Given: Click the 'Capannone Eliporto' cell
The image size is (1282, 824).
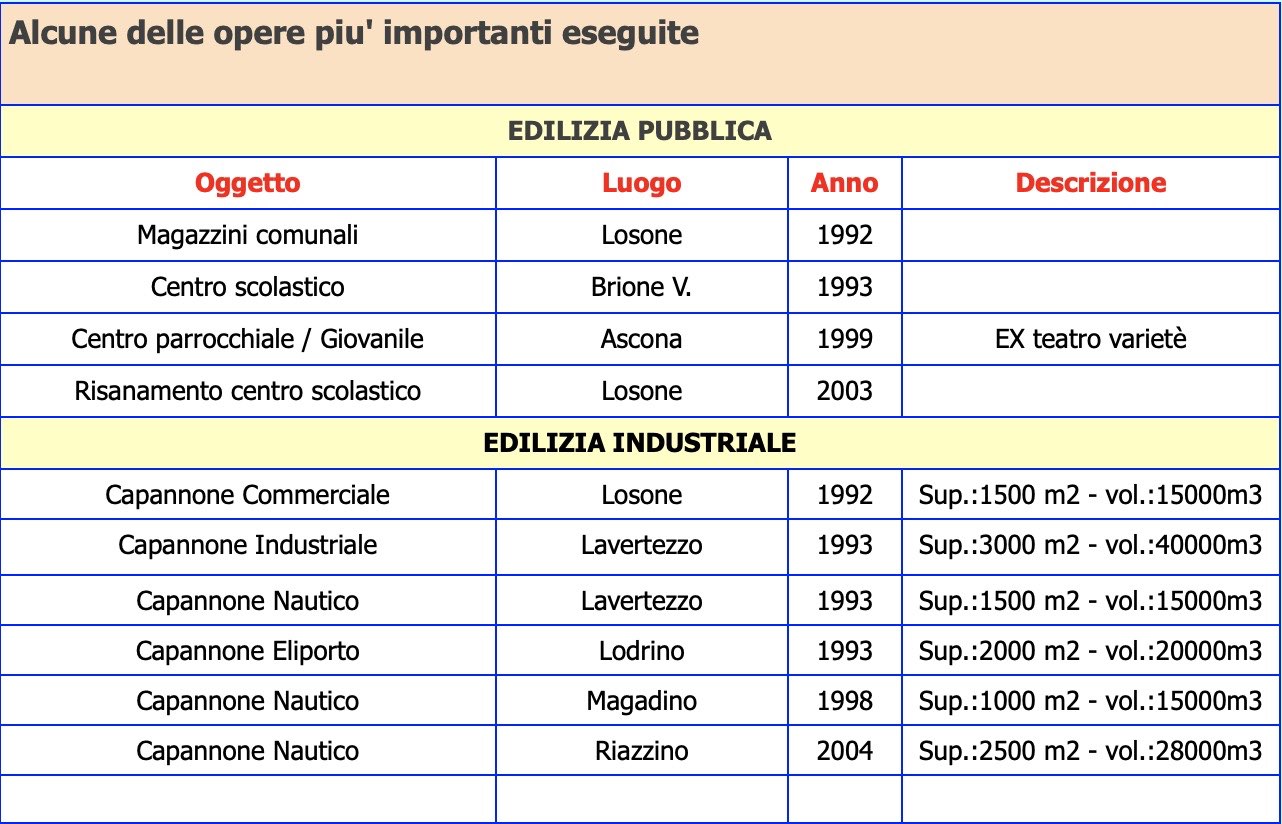Looking at the screenshot, I should 248,651.
